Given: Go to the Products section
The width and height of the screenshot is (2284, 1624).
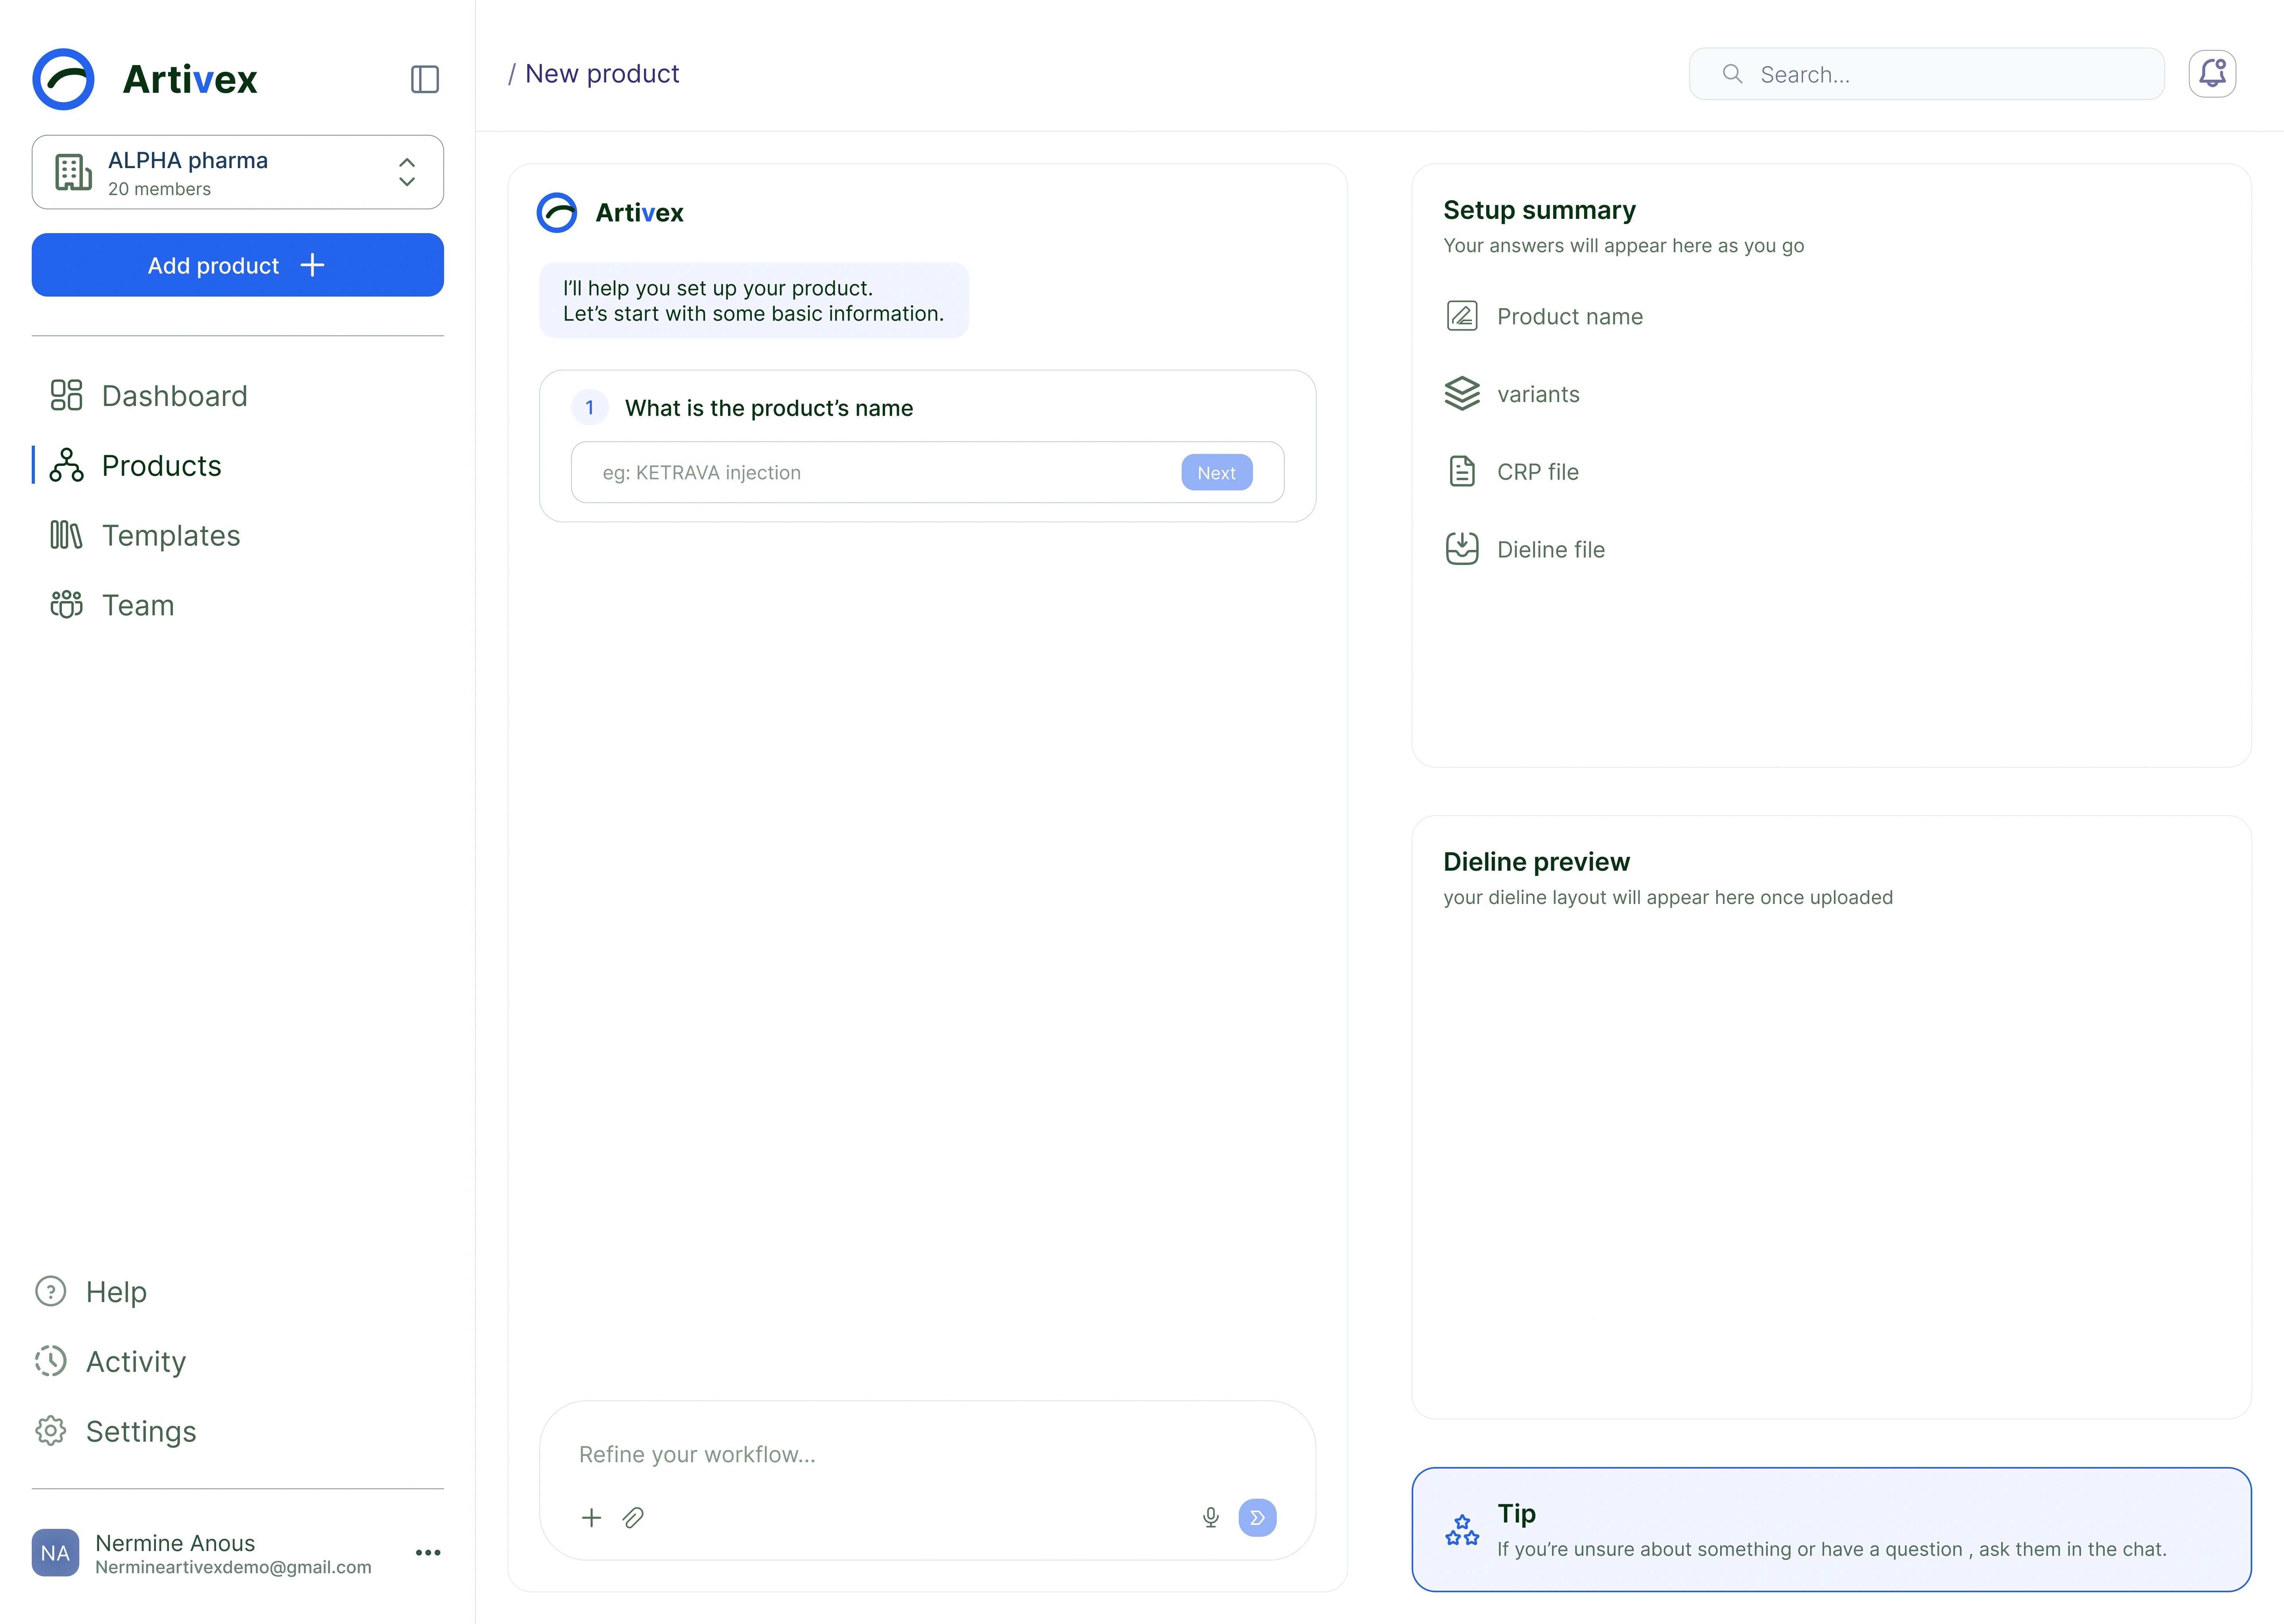Looking at the screenshot, I should [x=137, y=466].
